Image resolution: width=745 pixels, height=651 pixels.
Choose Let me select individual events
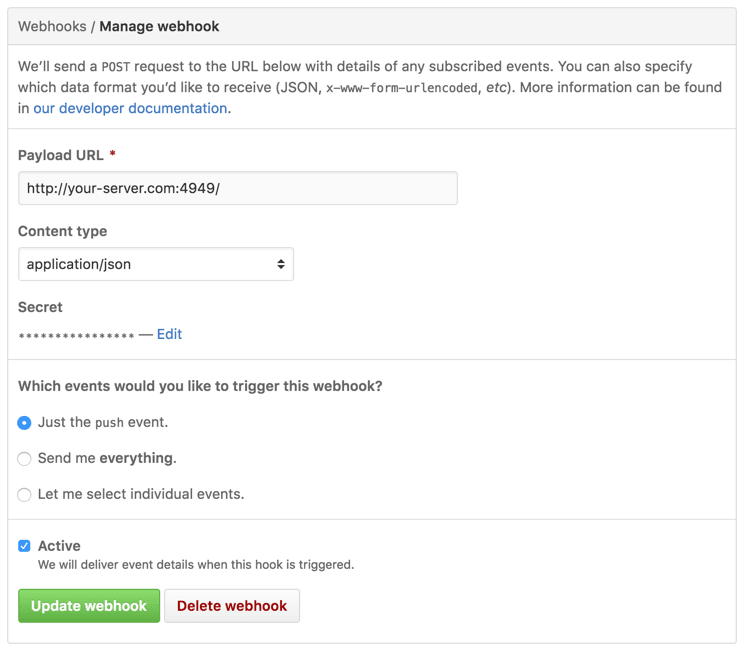click(x=24, y=495)
